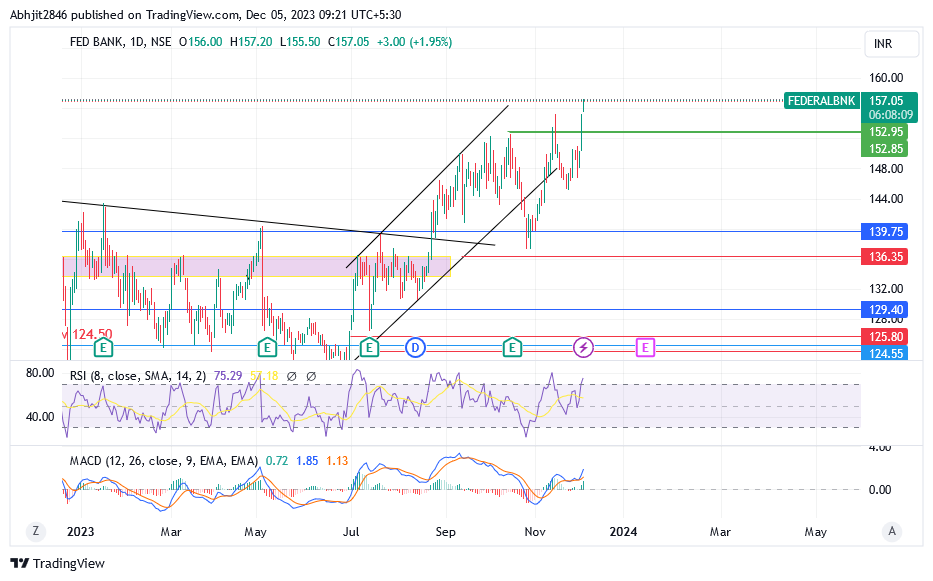Select the 136.35 red level label
This screenshot has width=933, height=581.
885,257
